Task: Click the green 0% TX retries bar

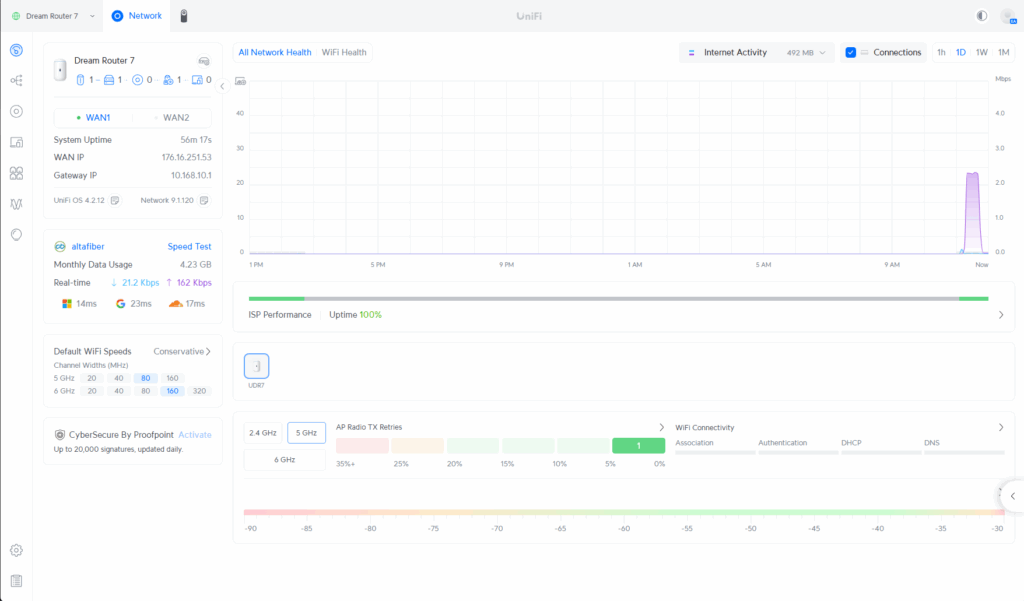Action: (639, 446)
